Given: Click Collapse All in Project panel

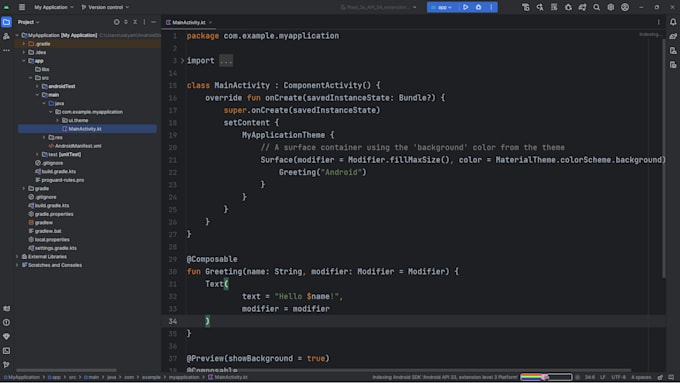Looking at the screenshot, I should (135, 22).
